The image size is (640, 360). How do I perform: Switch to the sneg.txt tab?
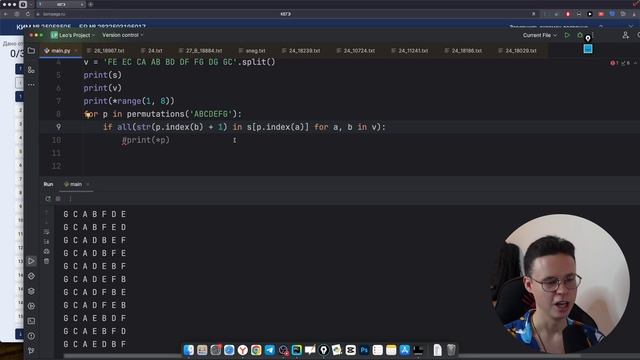click(252, 51)
